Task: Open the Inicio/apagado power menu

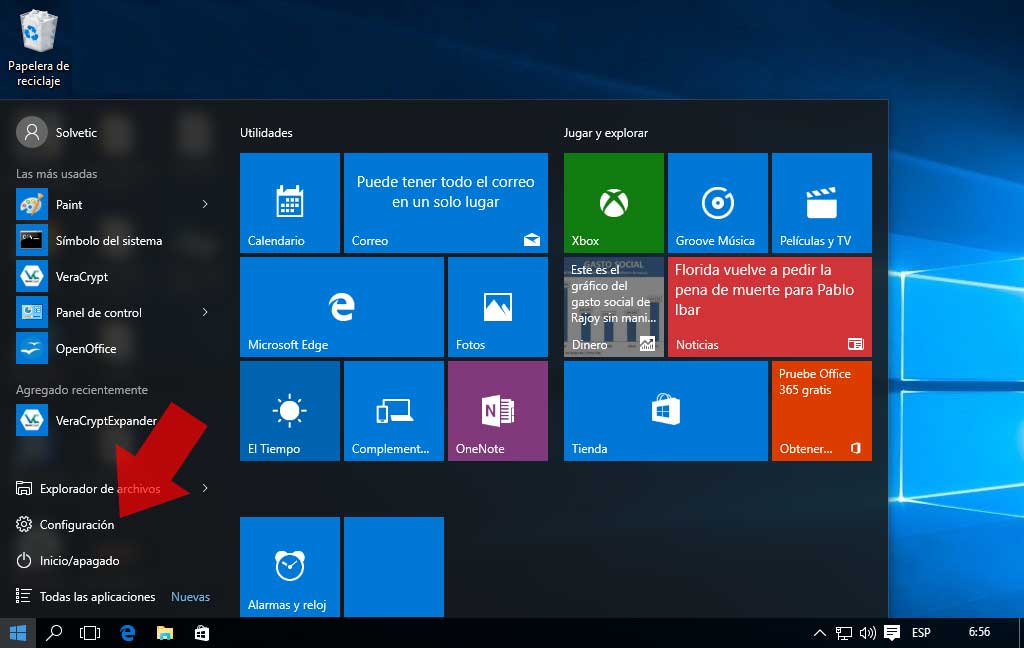Action: coord(78,561)
